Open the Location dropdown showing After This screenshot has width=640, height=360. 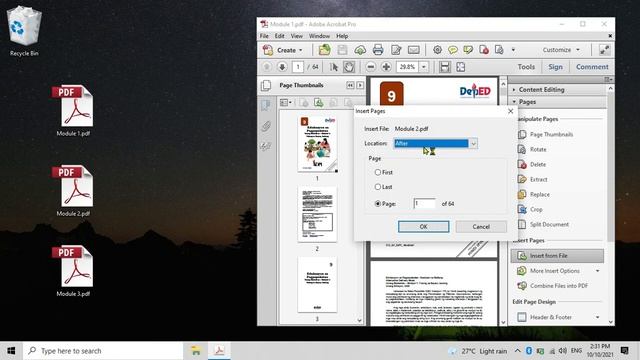coord(436,143)
